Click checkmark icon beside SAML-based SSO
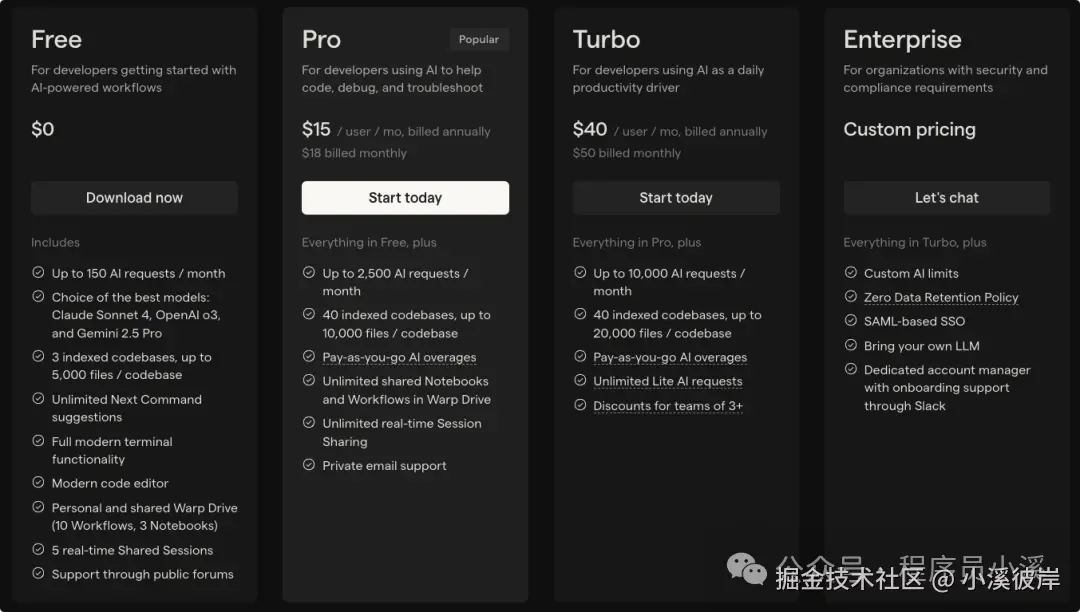 point(851,321)
